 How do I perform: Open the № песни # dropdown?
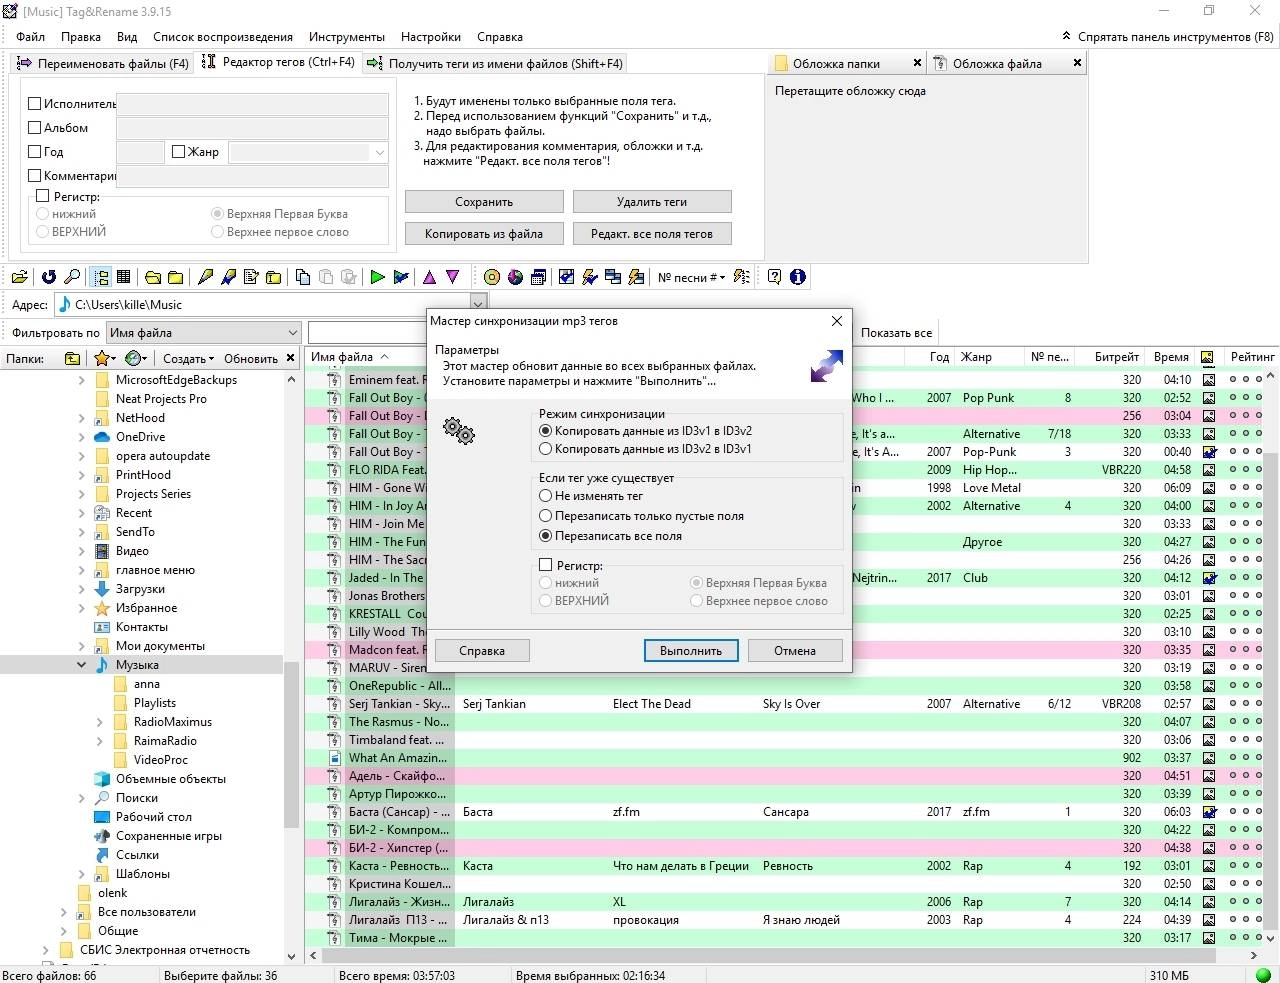[x=691, y=278]
